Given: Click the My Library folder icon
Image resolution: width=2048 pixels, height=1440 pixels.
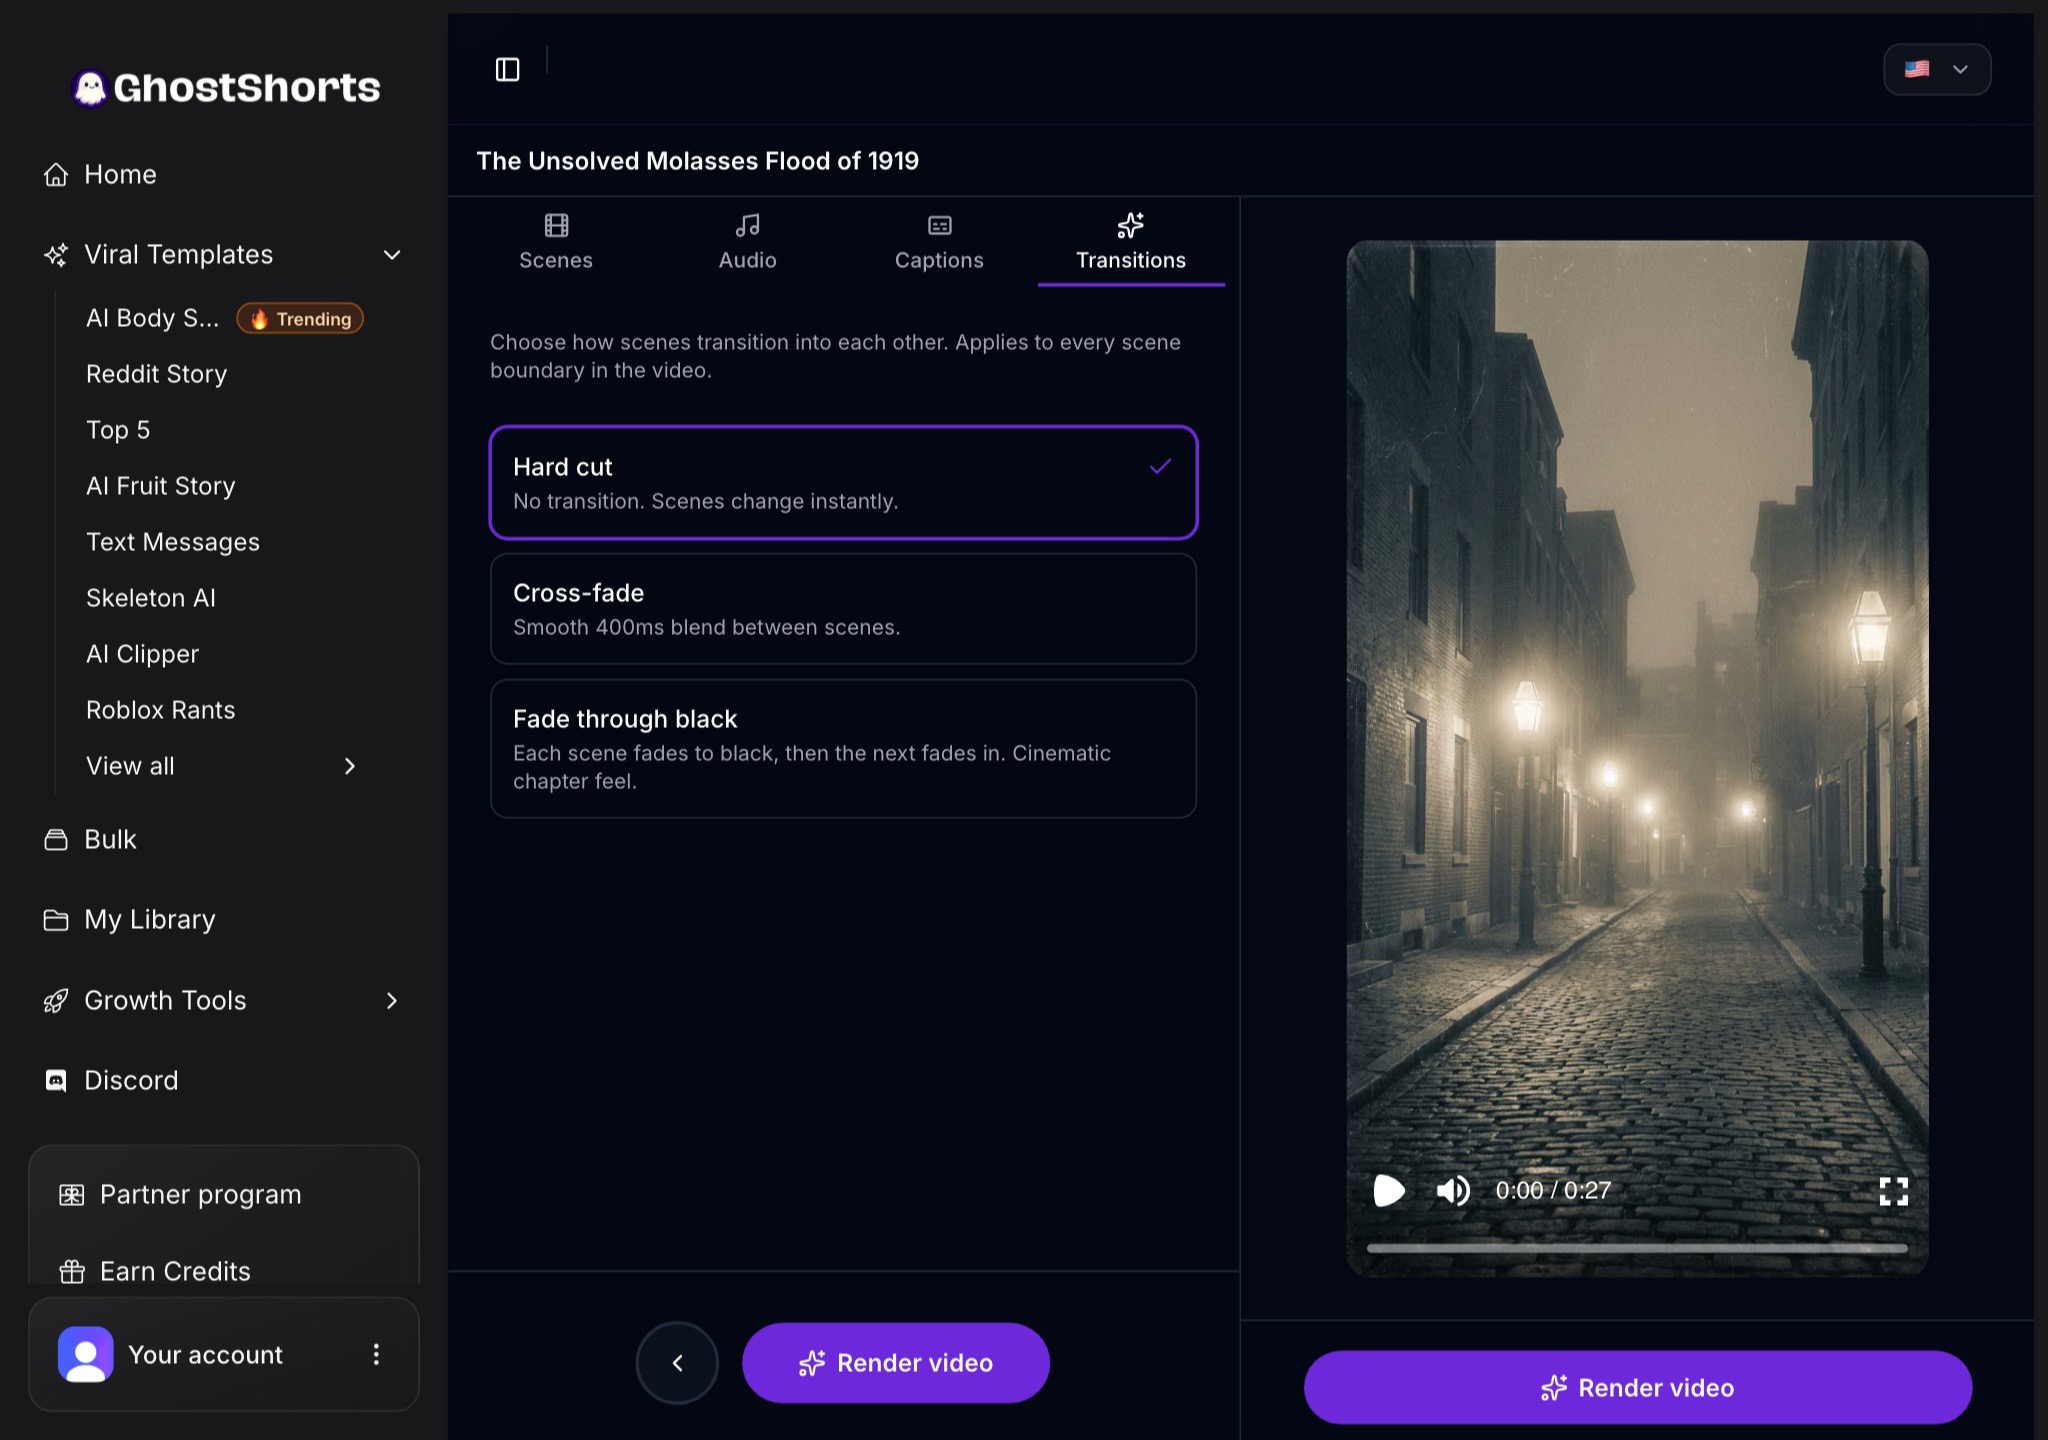Looking at the screenshot, I should [56, 920].
